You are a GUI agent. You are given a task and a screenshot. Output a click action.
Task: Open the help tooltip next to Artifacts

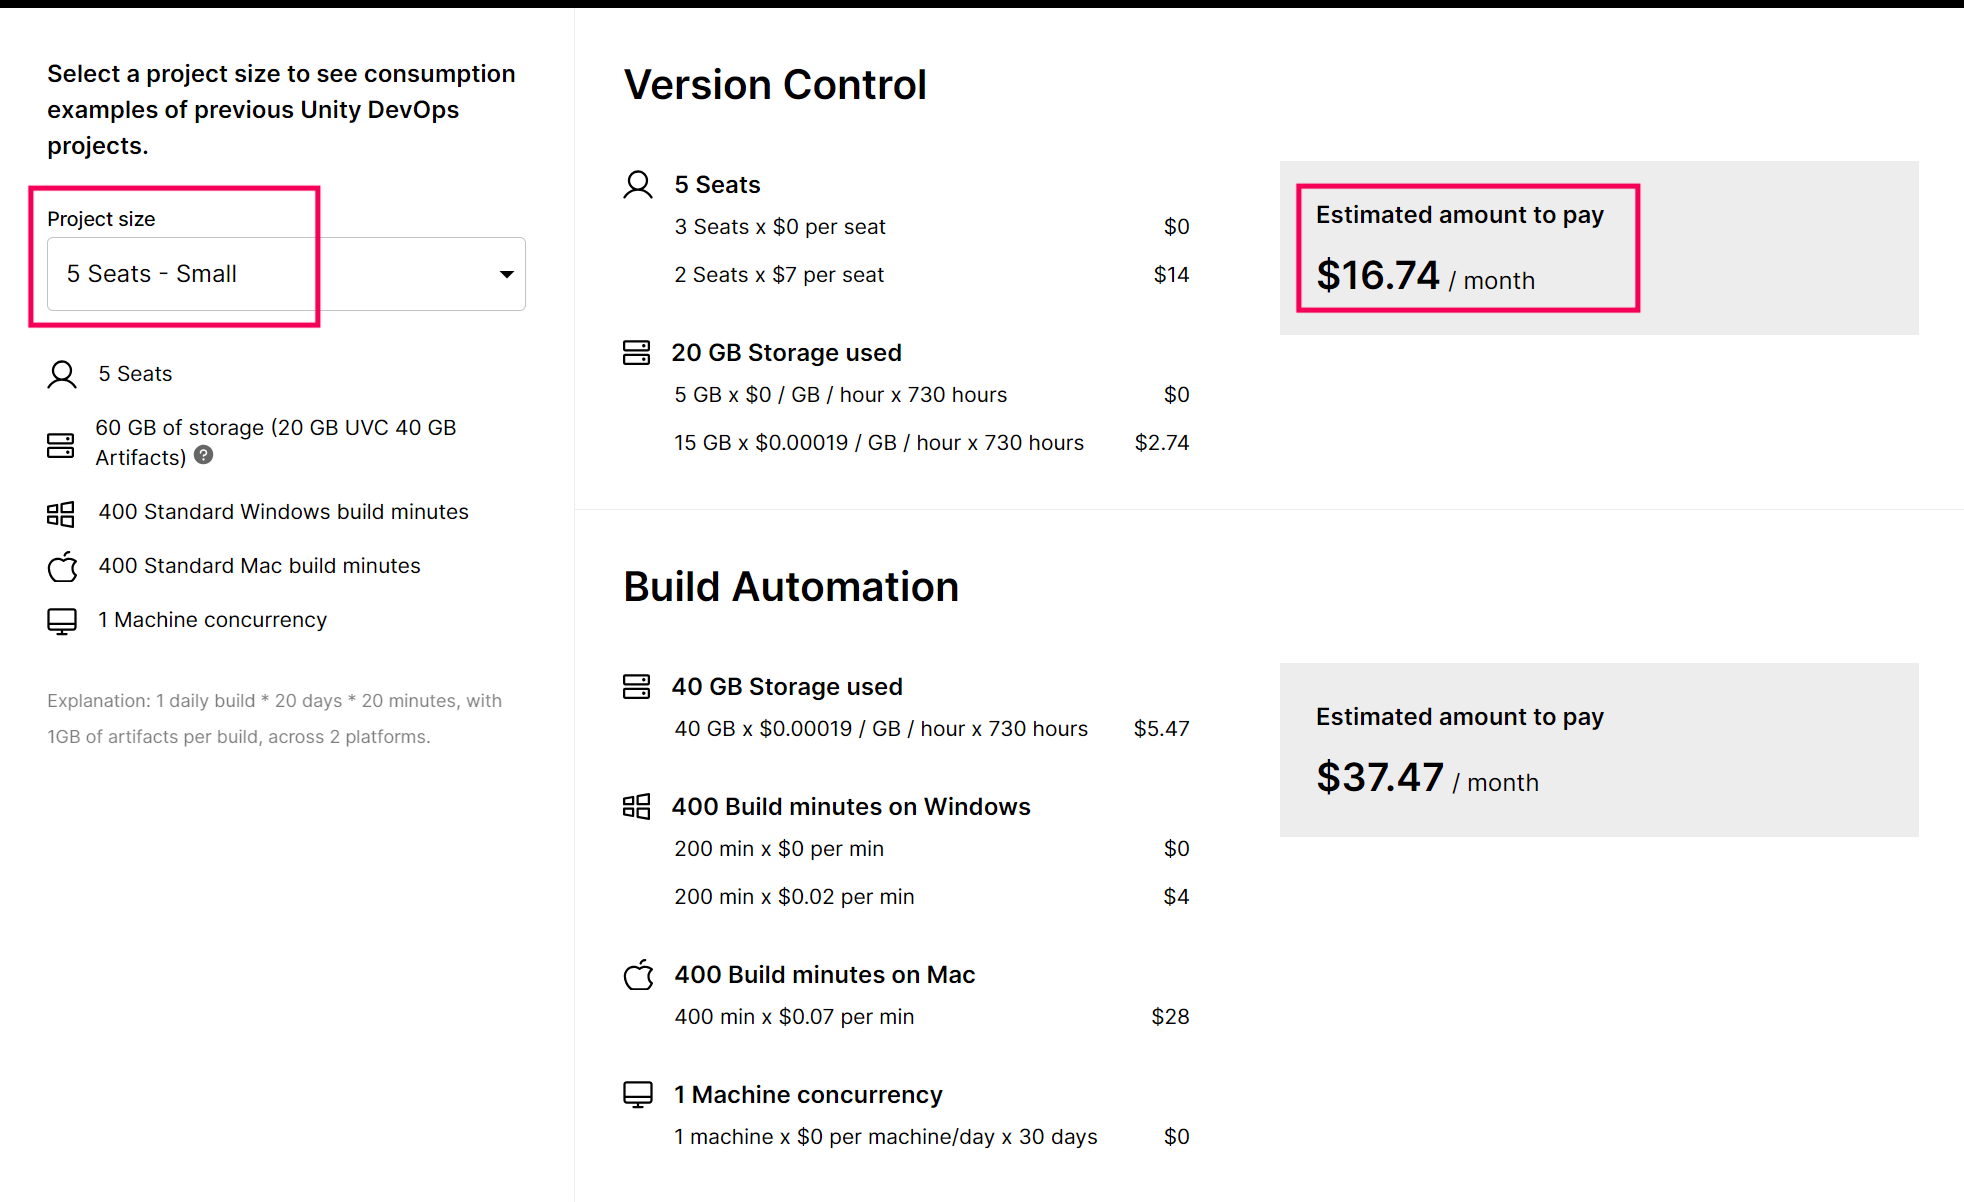204,456
